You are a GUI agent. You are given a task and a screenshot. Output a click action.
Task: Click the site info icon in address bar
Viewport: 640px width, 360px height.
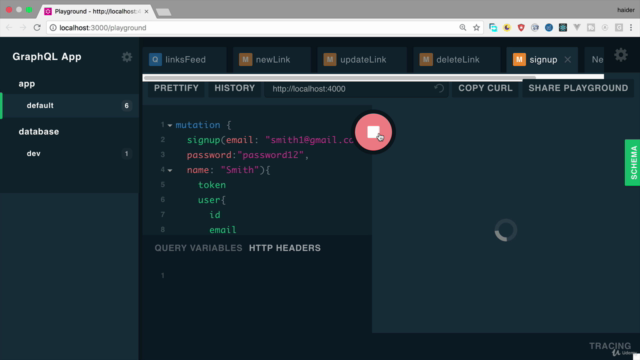[53, 28]
